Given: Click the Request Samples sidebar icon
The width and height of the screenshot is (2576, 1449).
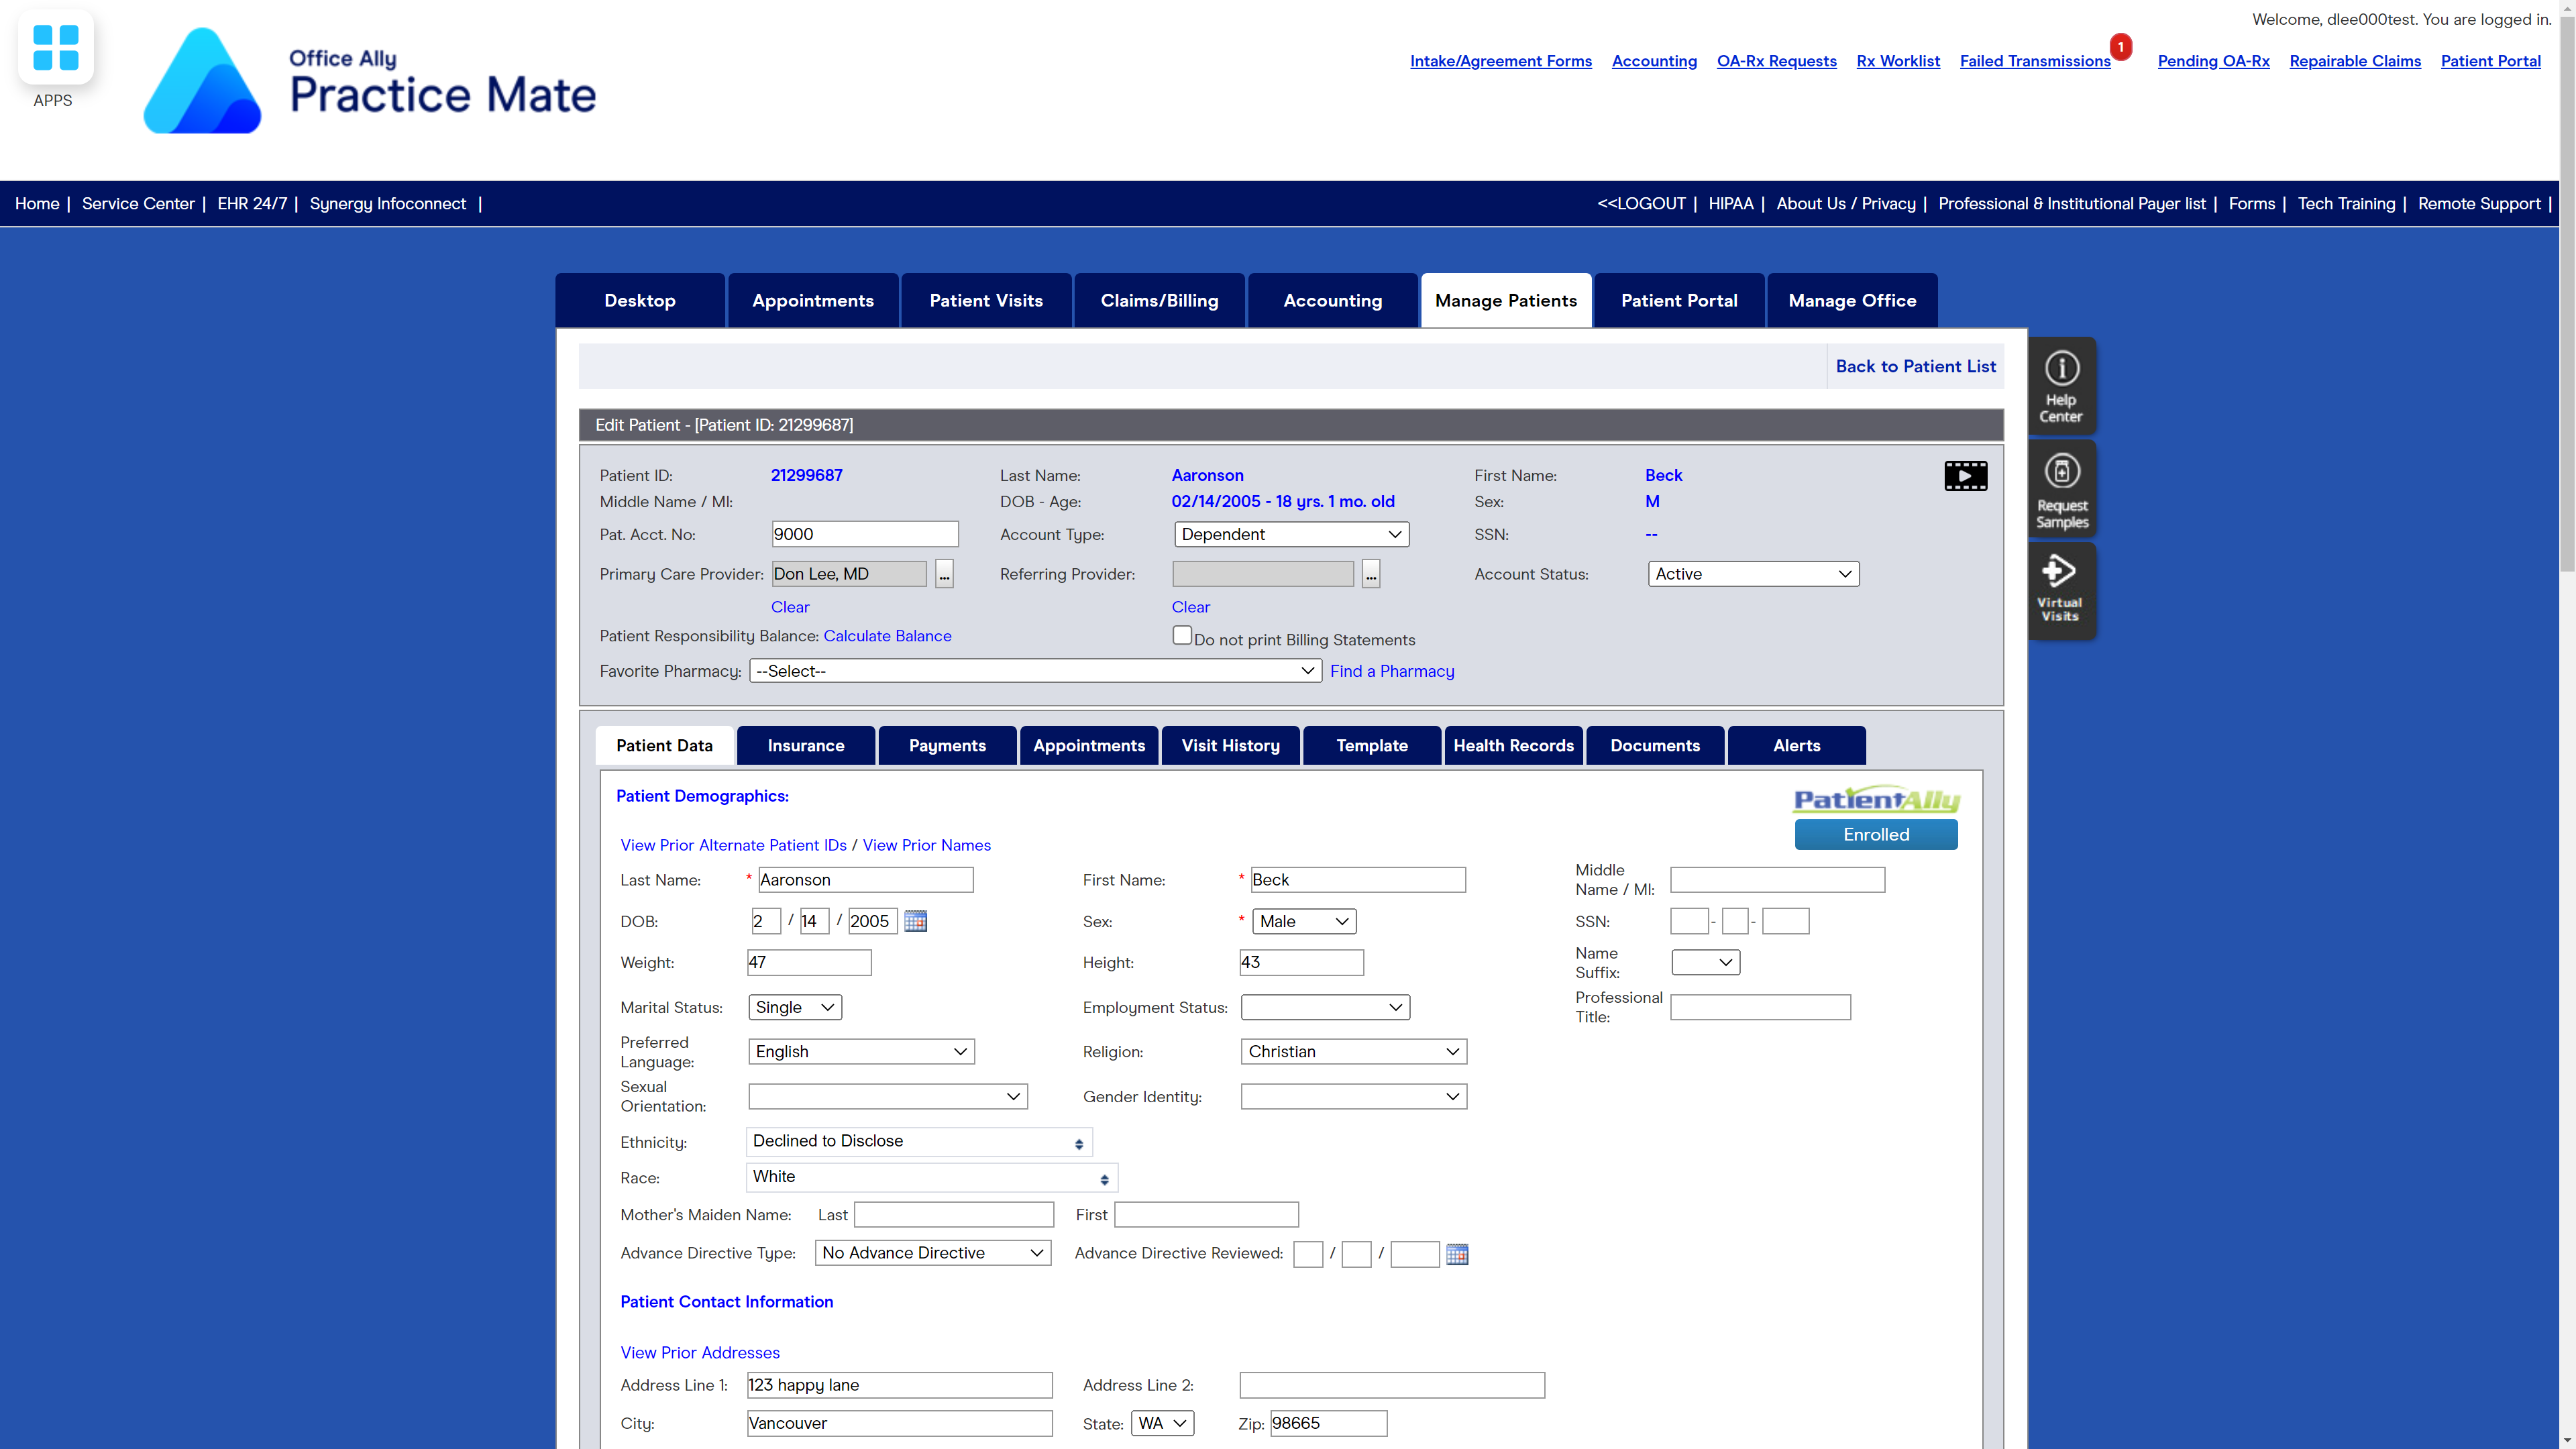Looking at the screenshot, I should (x=2061, y=489).
